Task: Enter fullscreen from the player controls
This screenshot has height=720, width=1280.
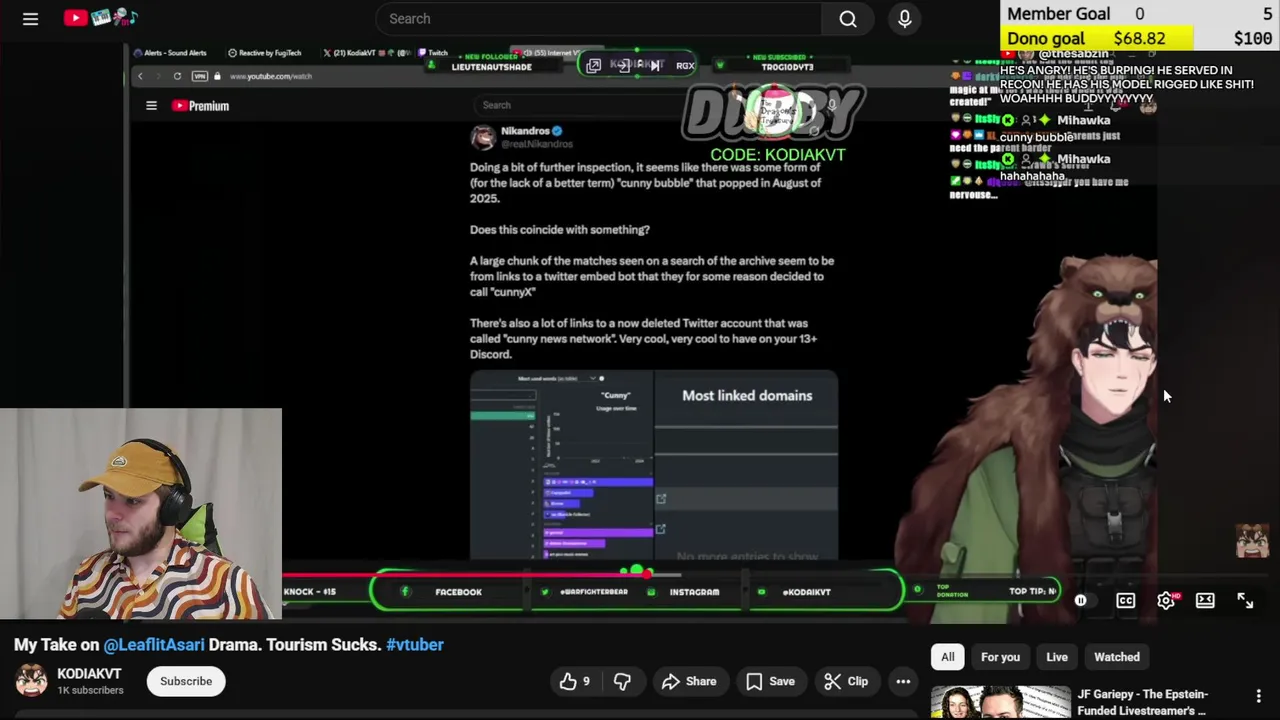Action: pos(1245,600)
